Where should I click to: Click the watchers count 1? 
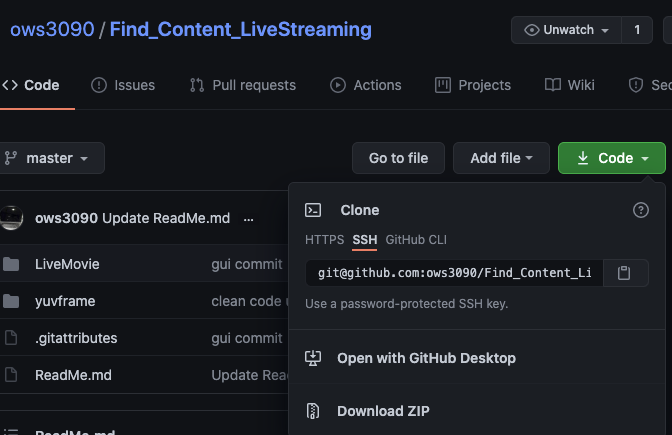pos(637,30)
